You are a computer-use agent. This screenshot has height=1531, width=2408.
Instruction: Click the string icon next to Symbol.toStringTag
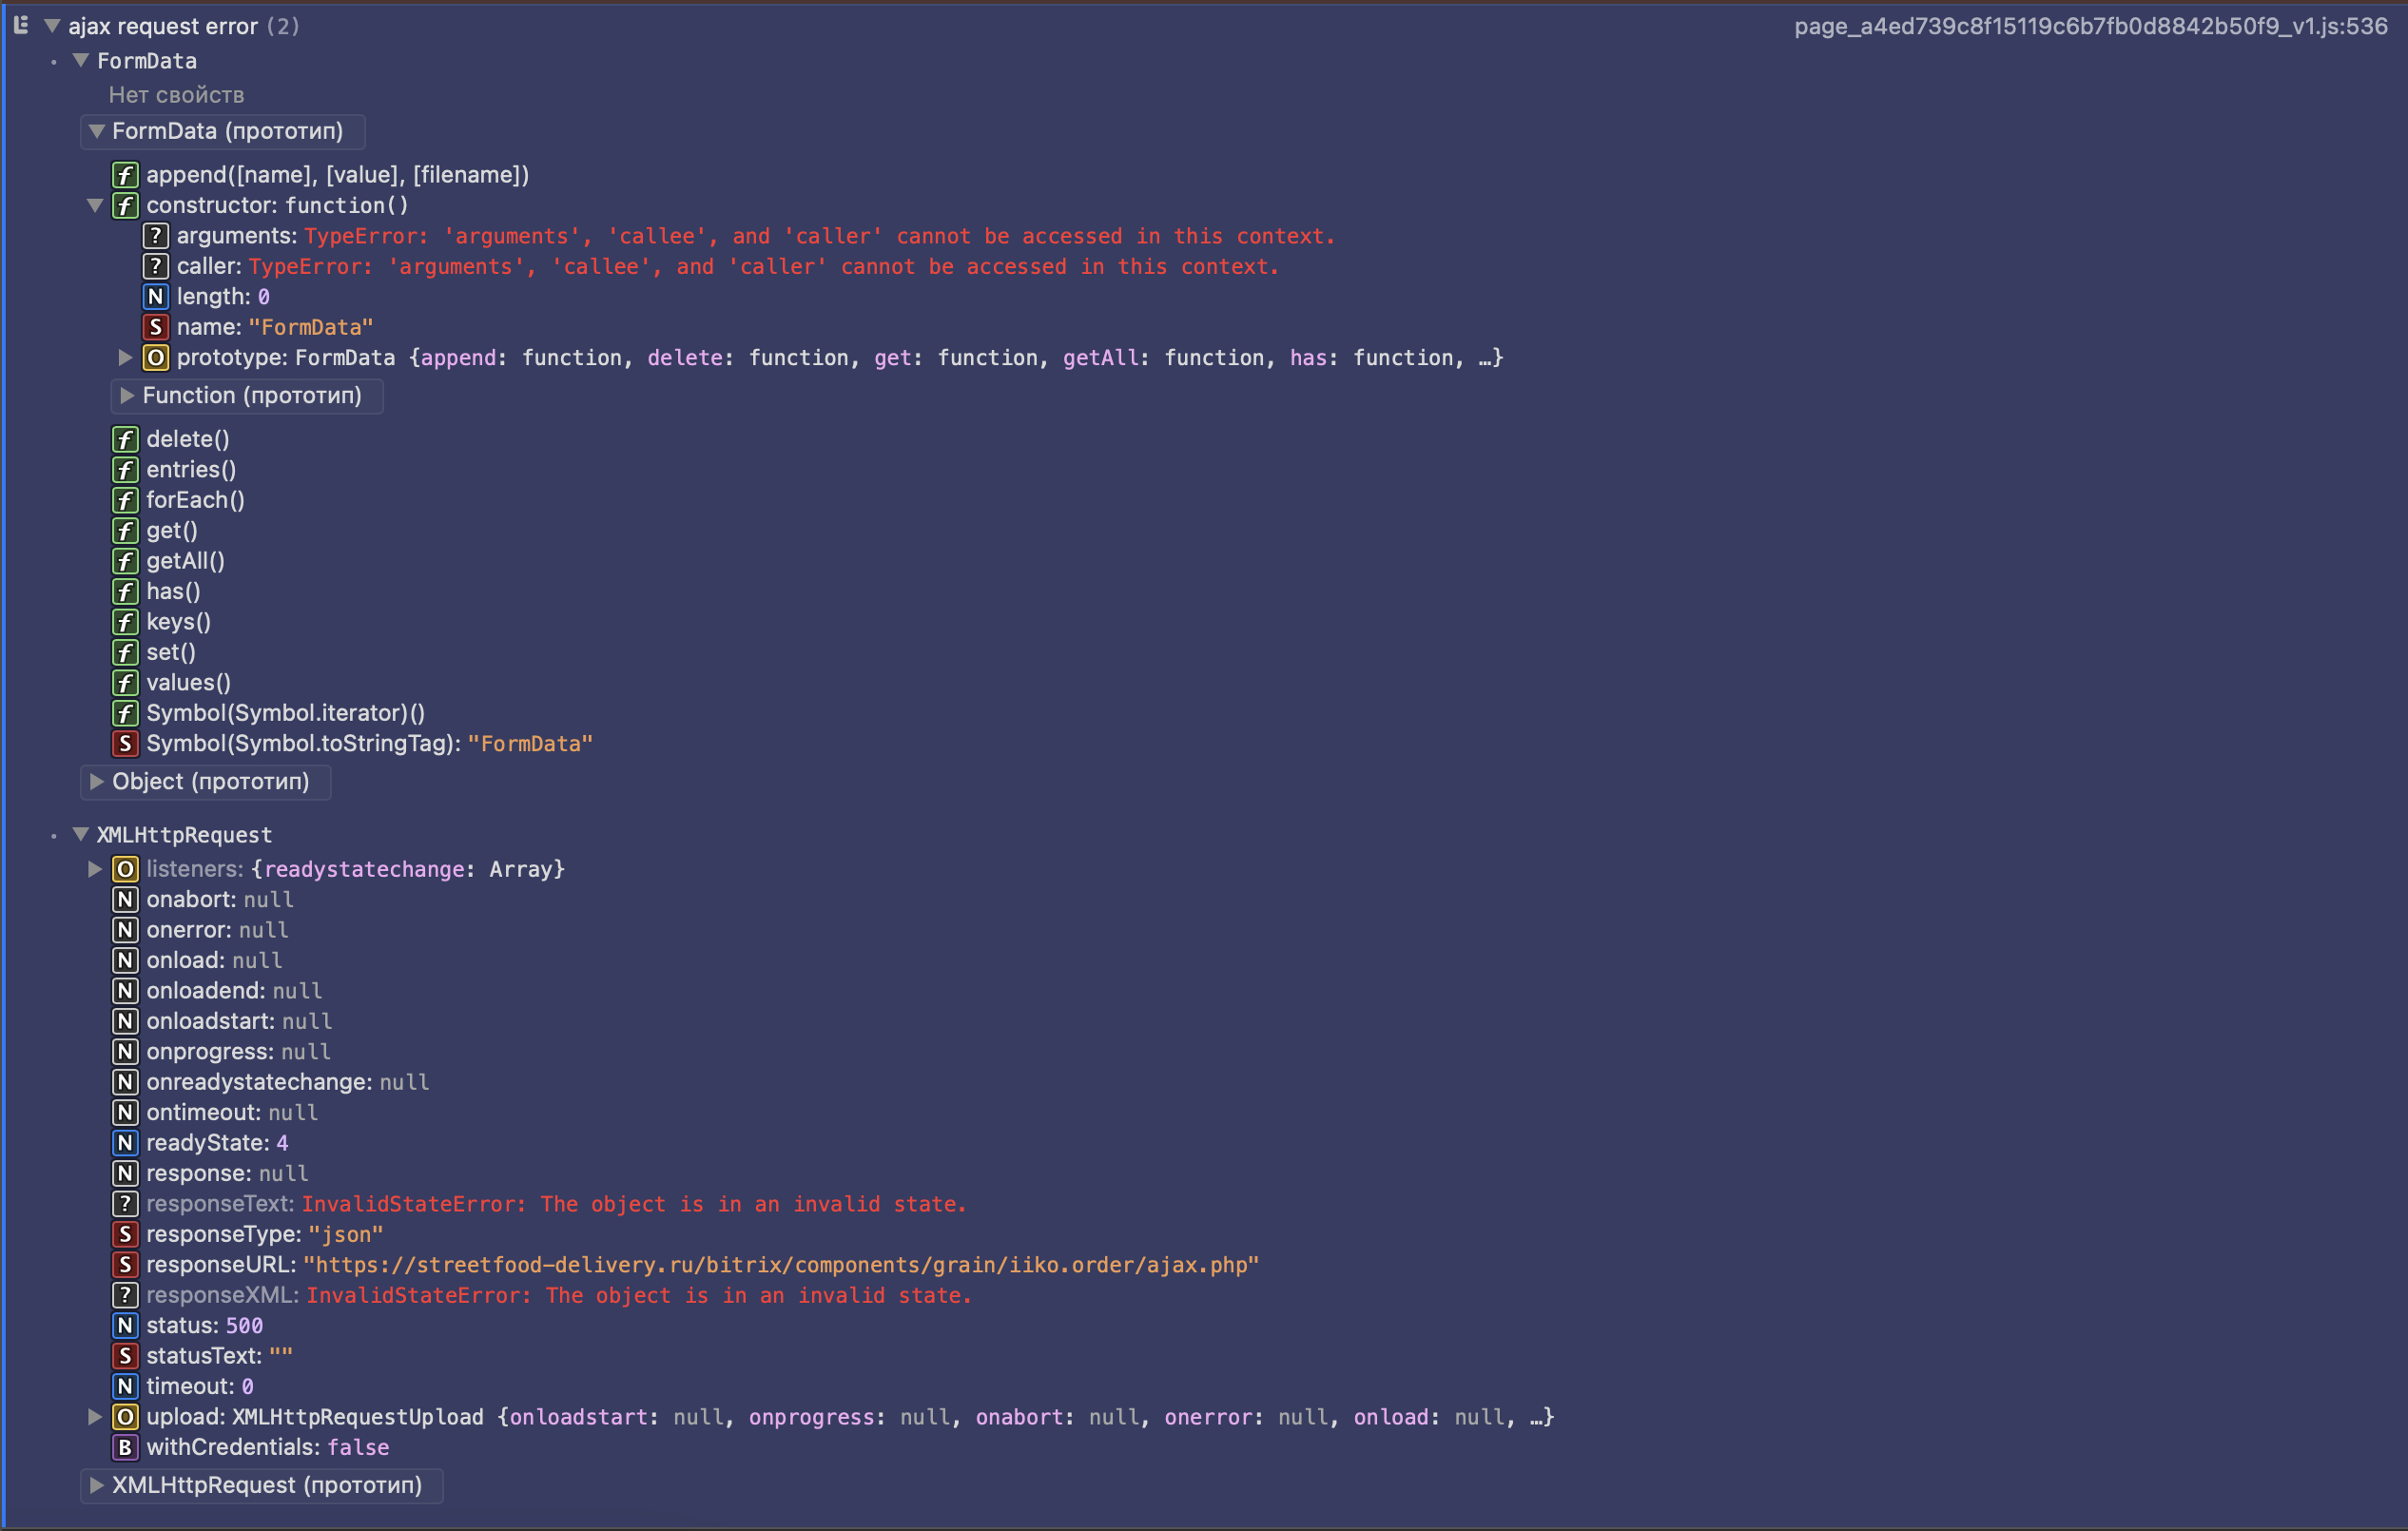[125, 744]
